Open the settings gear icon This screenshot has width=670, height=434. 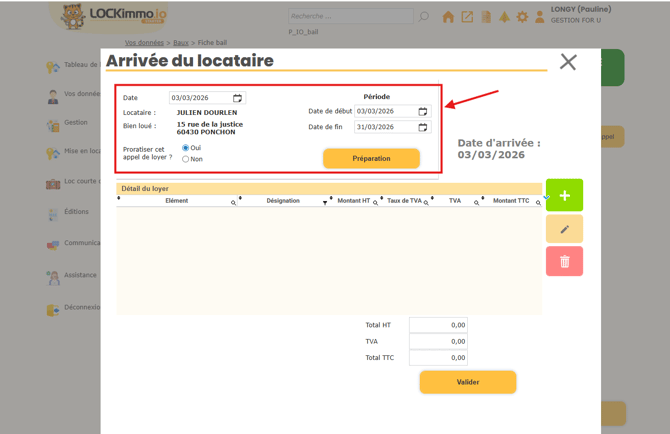tap(522, 17)
